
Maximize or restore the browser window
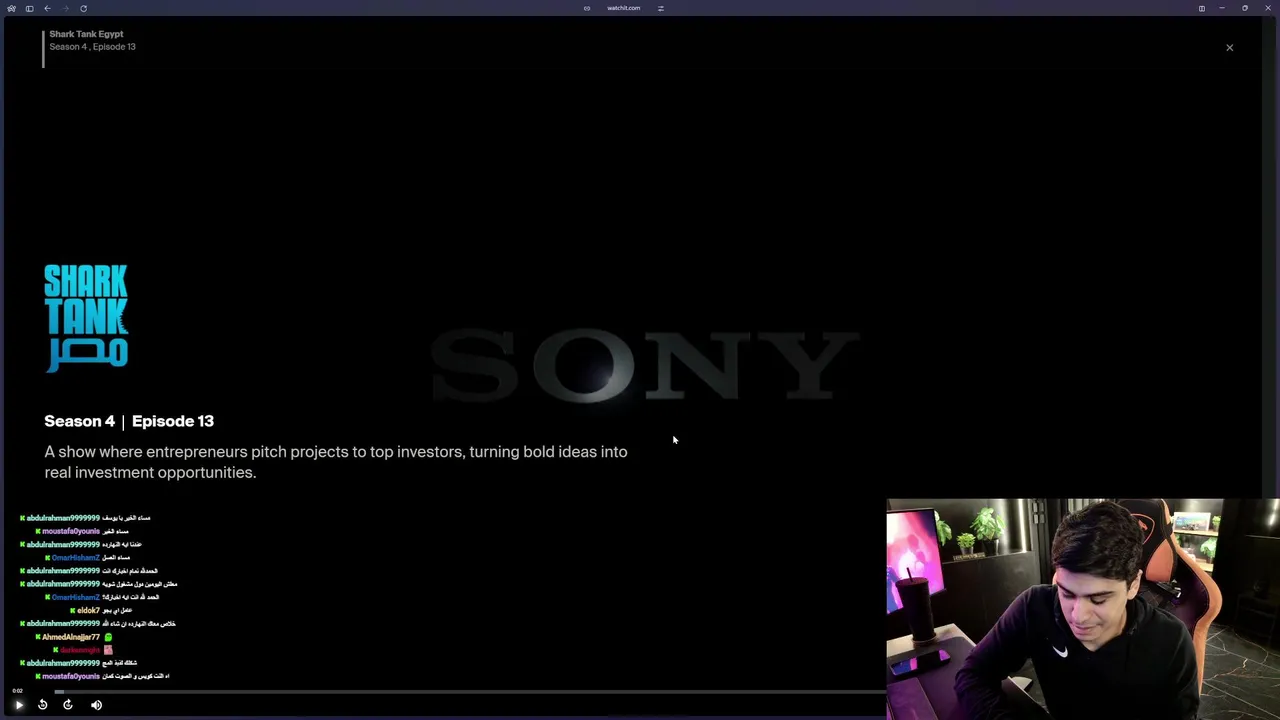coord(1245,8)
